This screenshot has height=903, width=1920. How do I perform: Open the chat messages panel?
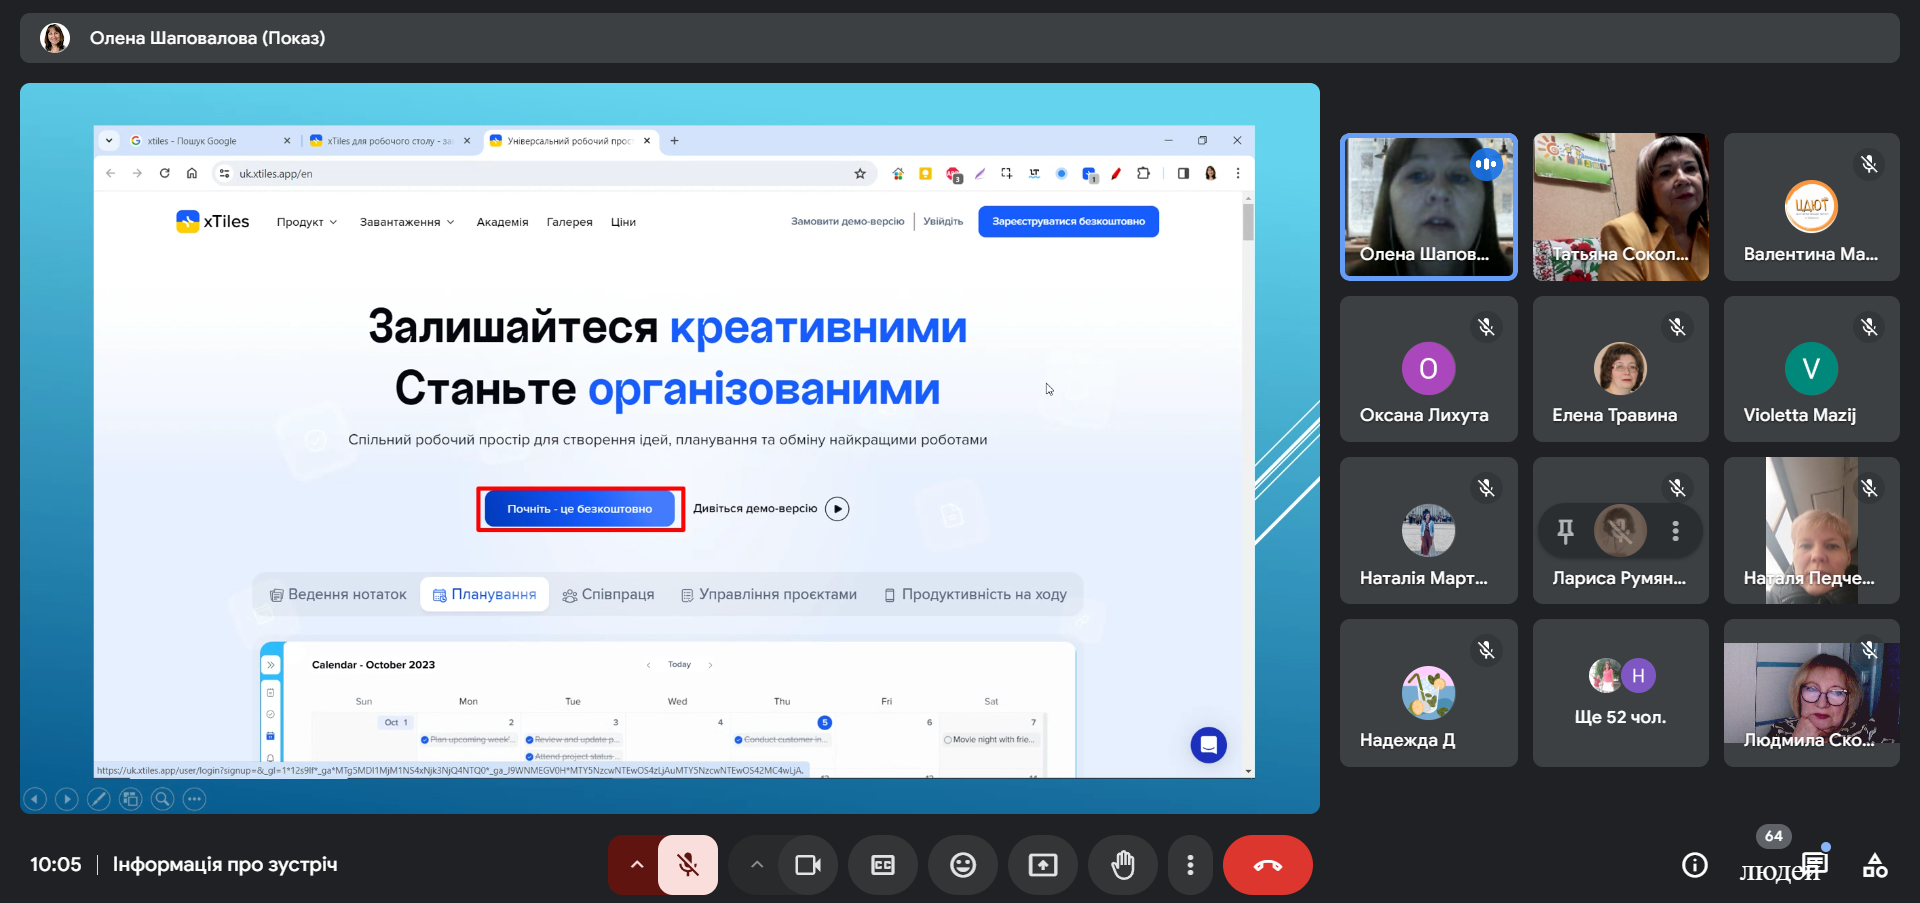[x=1814, y=864]
